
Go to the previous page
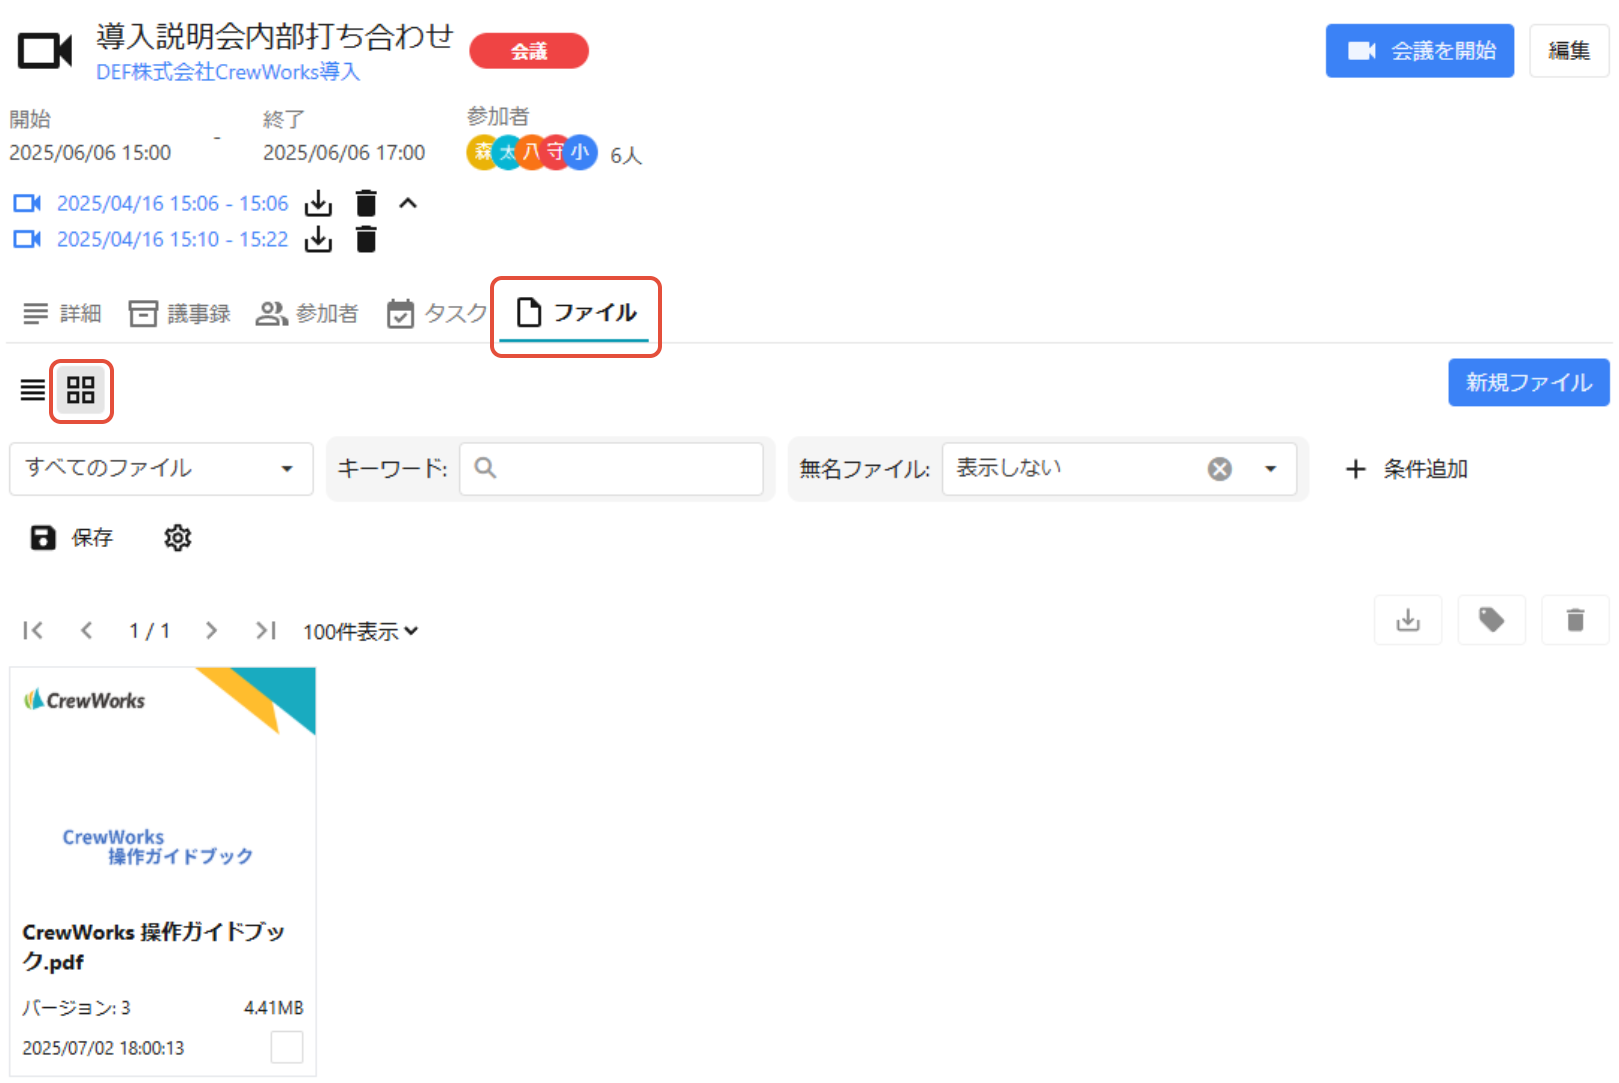tap(87, 631)
